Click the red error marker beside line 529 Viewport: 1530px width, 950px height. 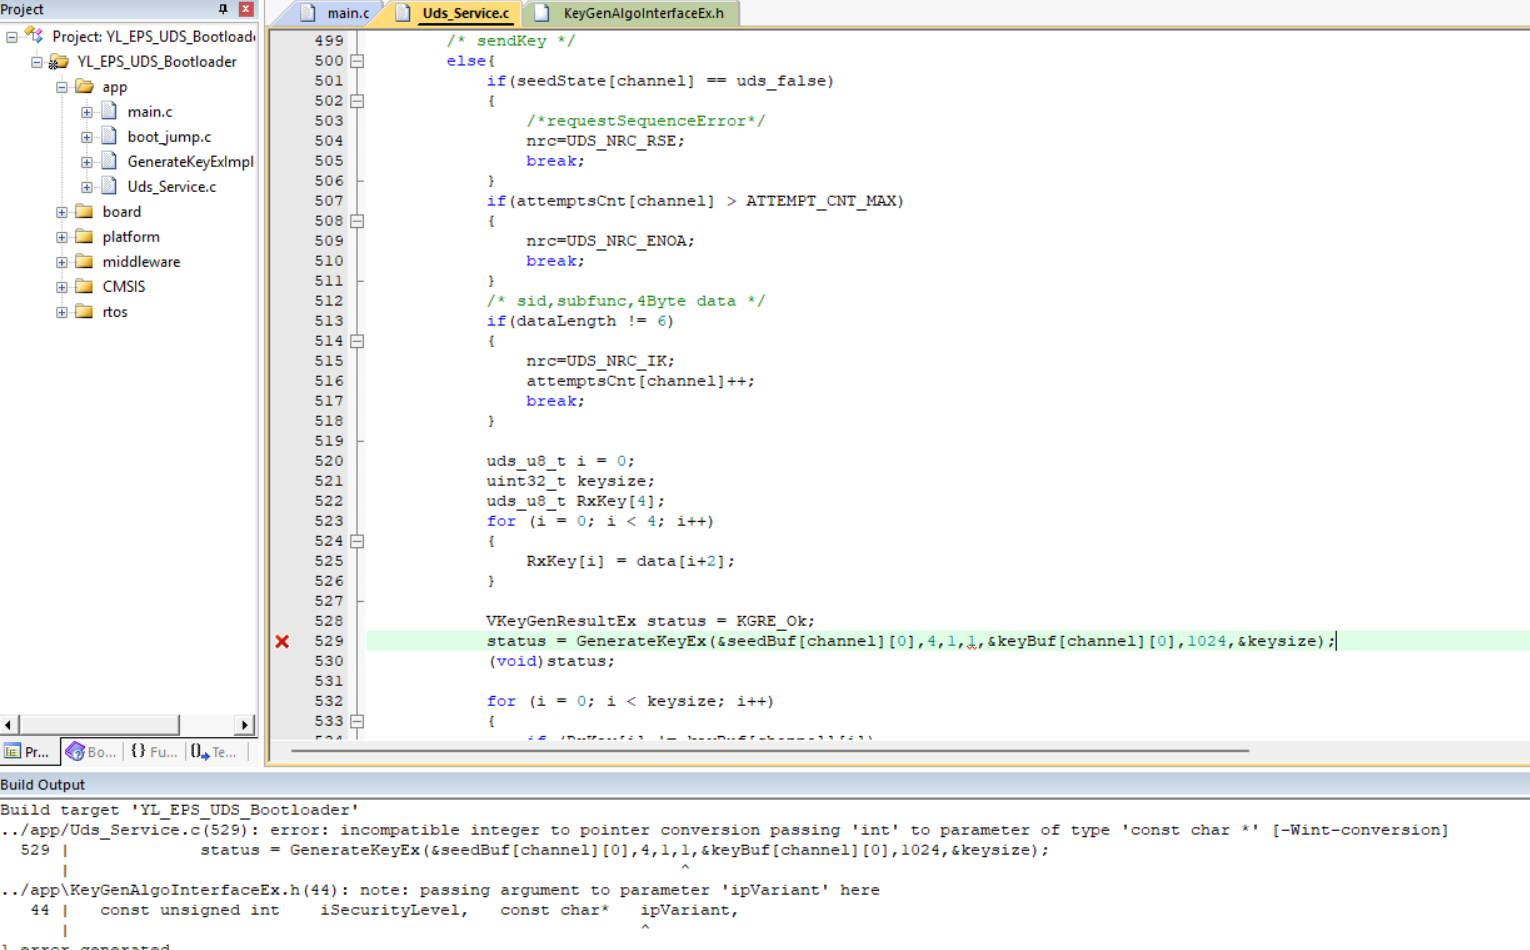click(282, 641)
